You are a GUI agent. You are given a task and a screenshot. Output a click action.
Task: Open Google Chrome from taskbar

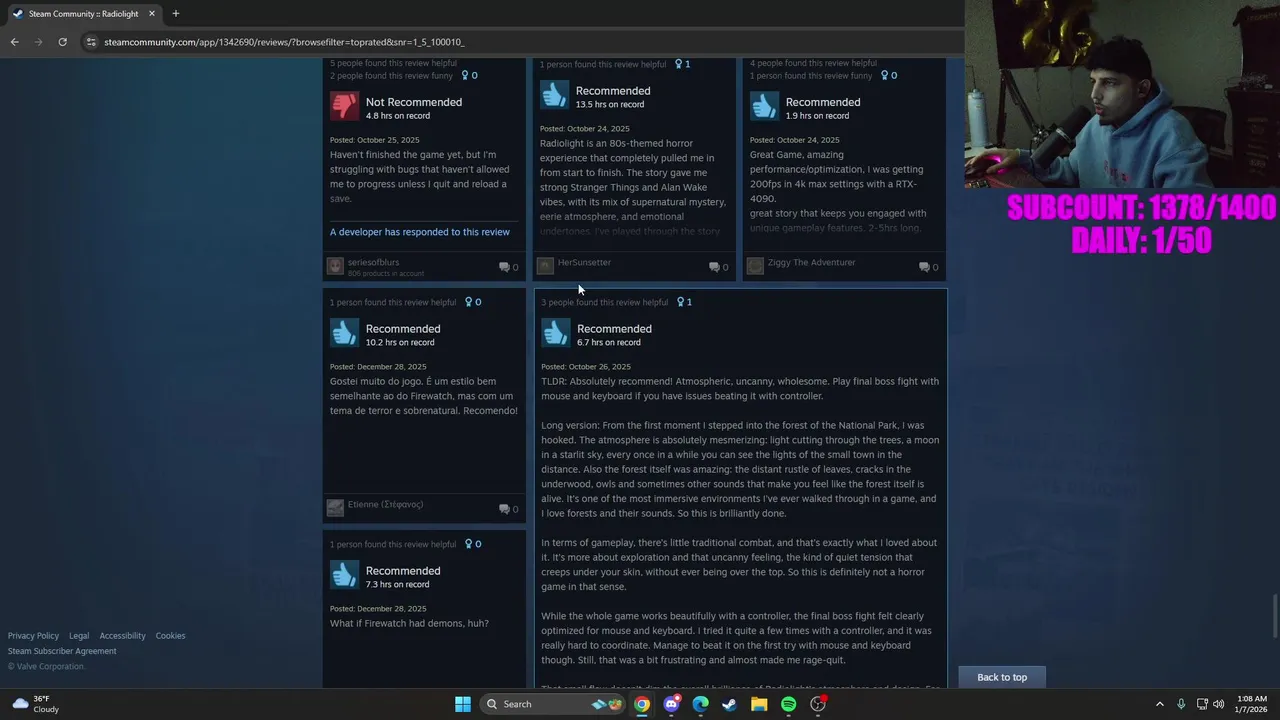pyautogui.click(x=642, y=704)
